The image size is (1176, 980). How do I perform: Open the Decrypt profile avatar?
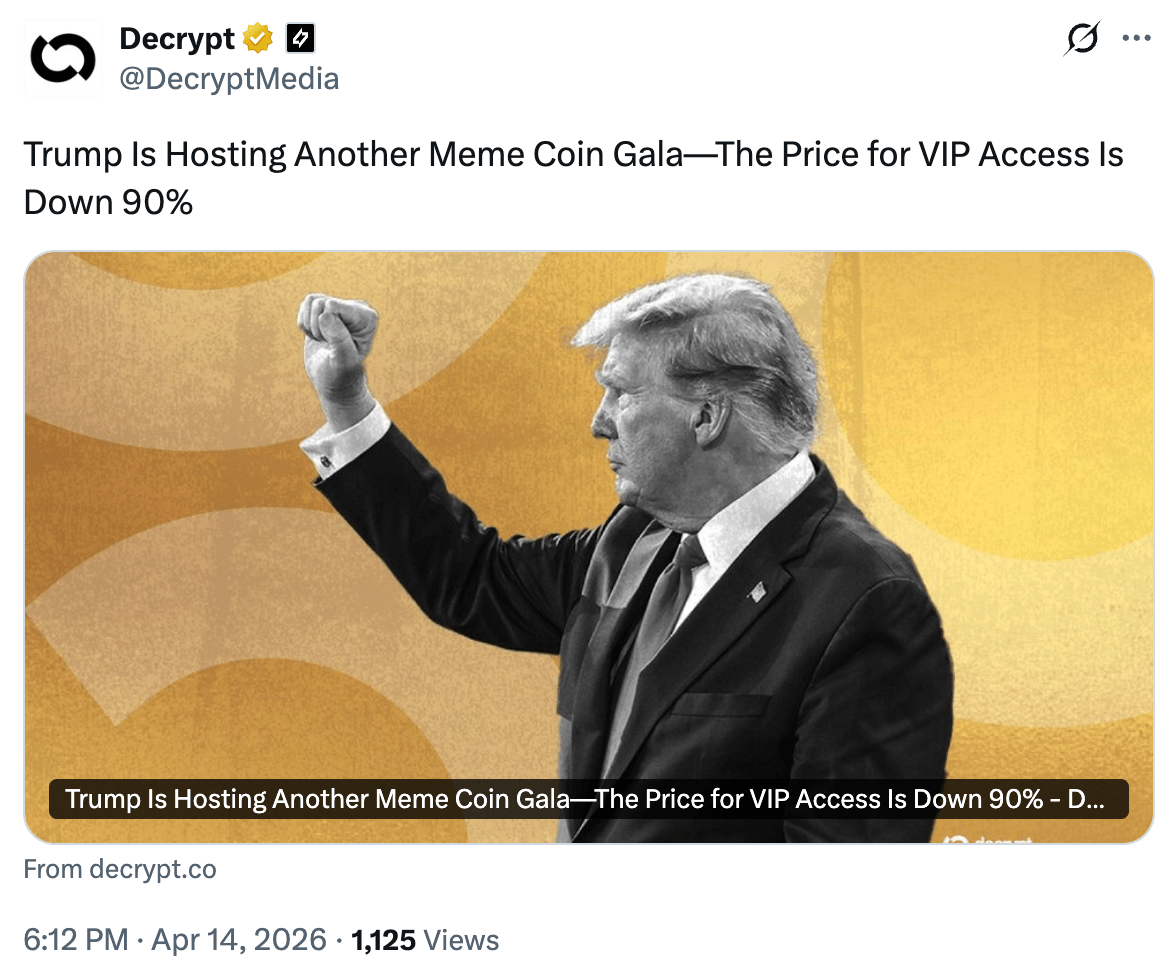point(63,59)
